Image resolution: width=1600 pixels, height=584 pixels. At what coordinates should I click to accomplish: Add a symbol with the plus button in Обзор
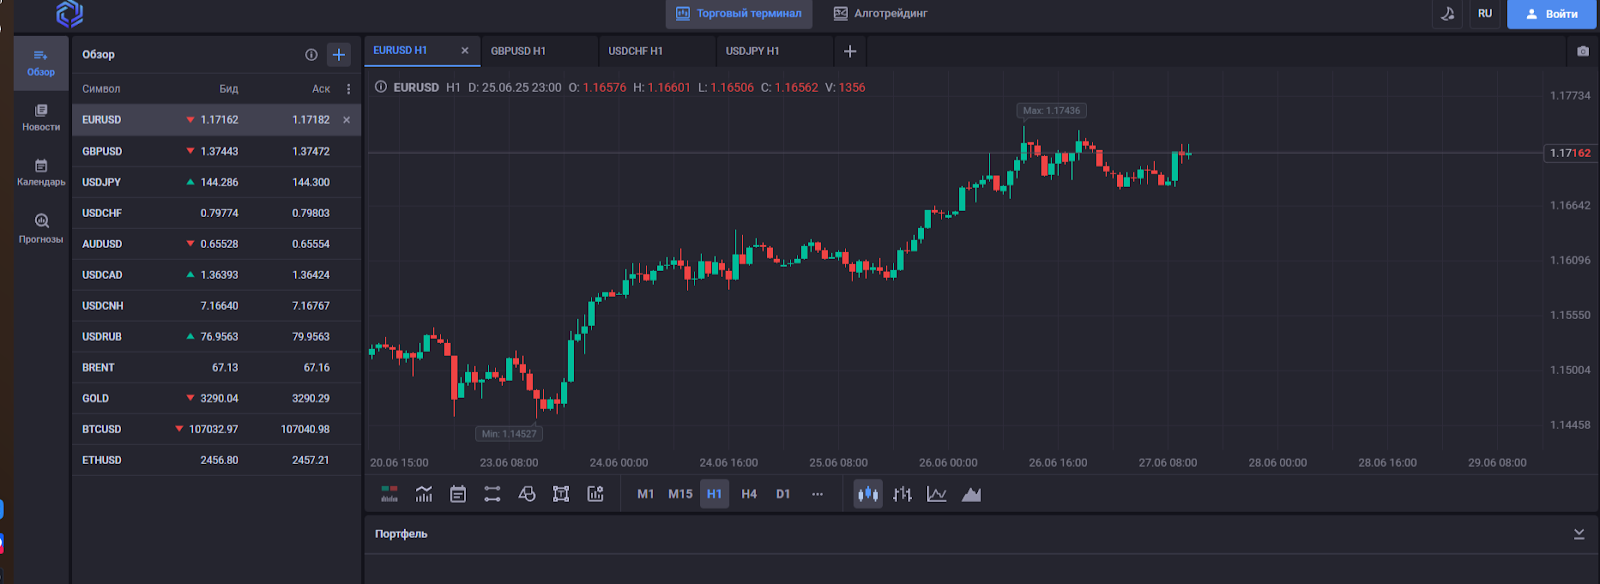point(339,55)
